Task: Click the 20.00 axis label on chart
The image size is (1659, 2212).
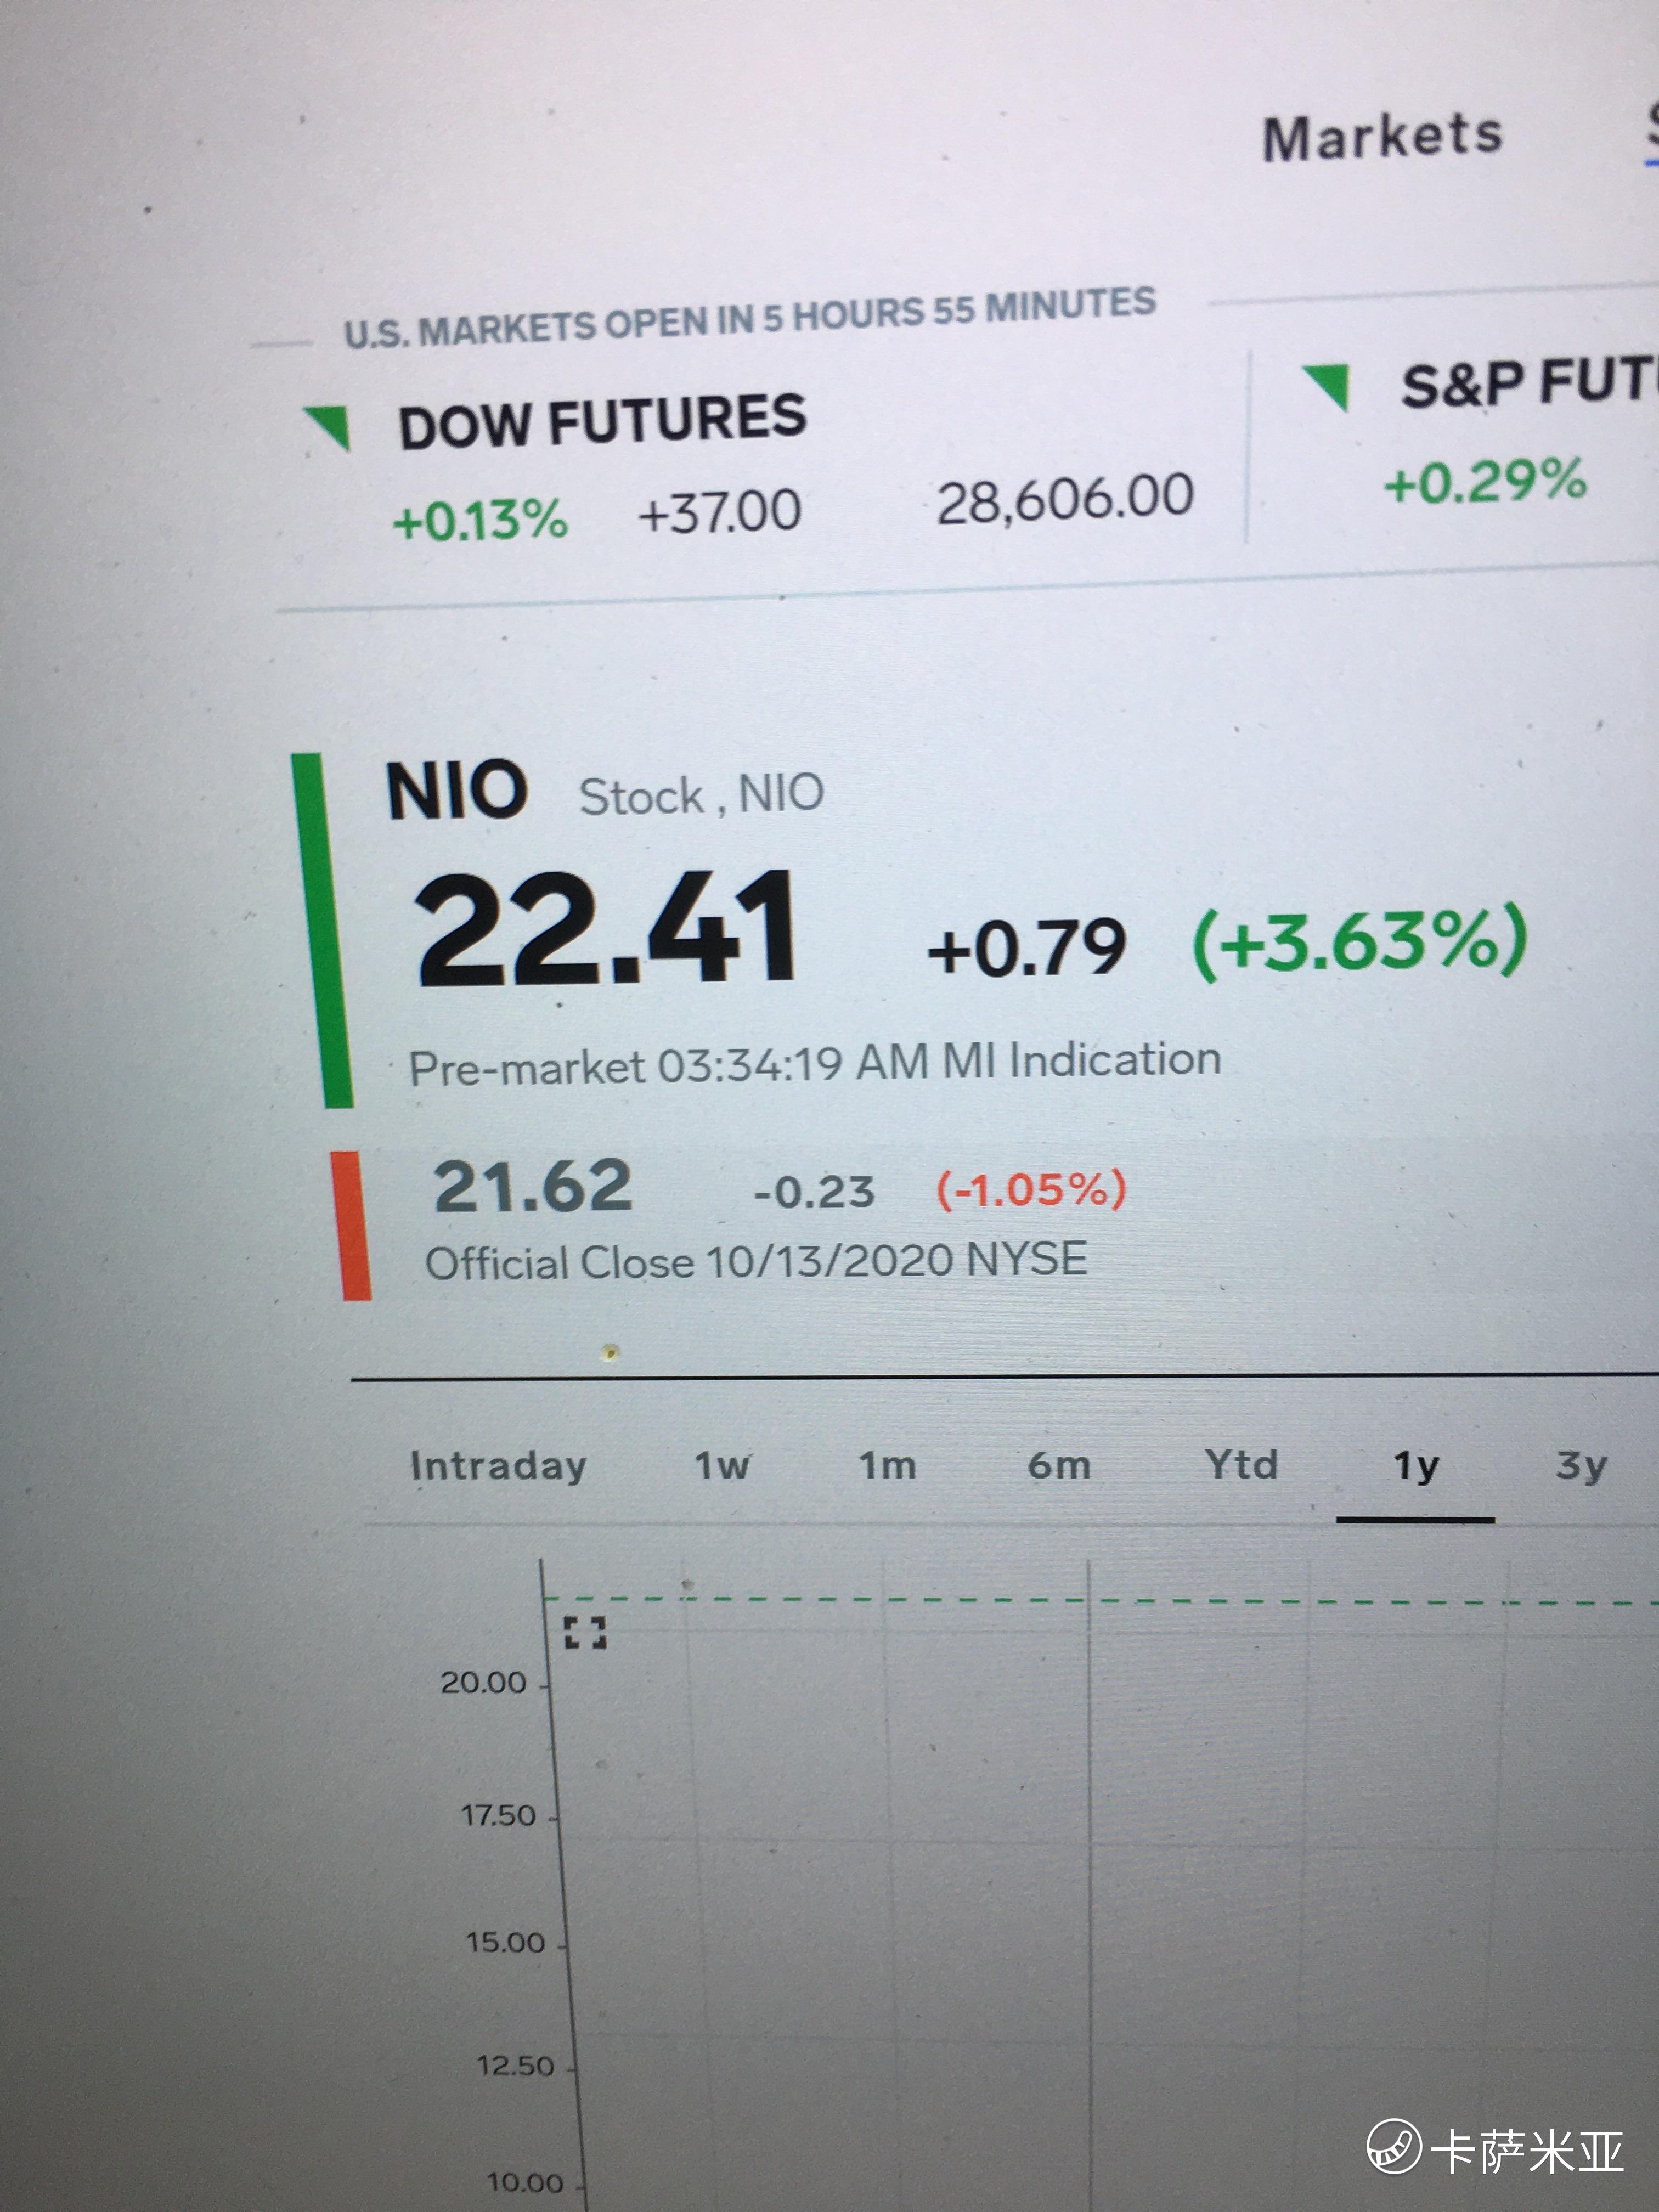Action: pos(483,1682)
